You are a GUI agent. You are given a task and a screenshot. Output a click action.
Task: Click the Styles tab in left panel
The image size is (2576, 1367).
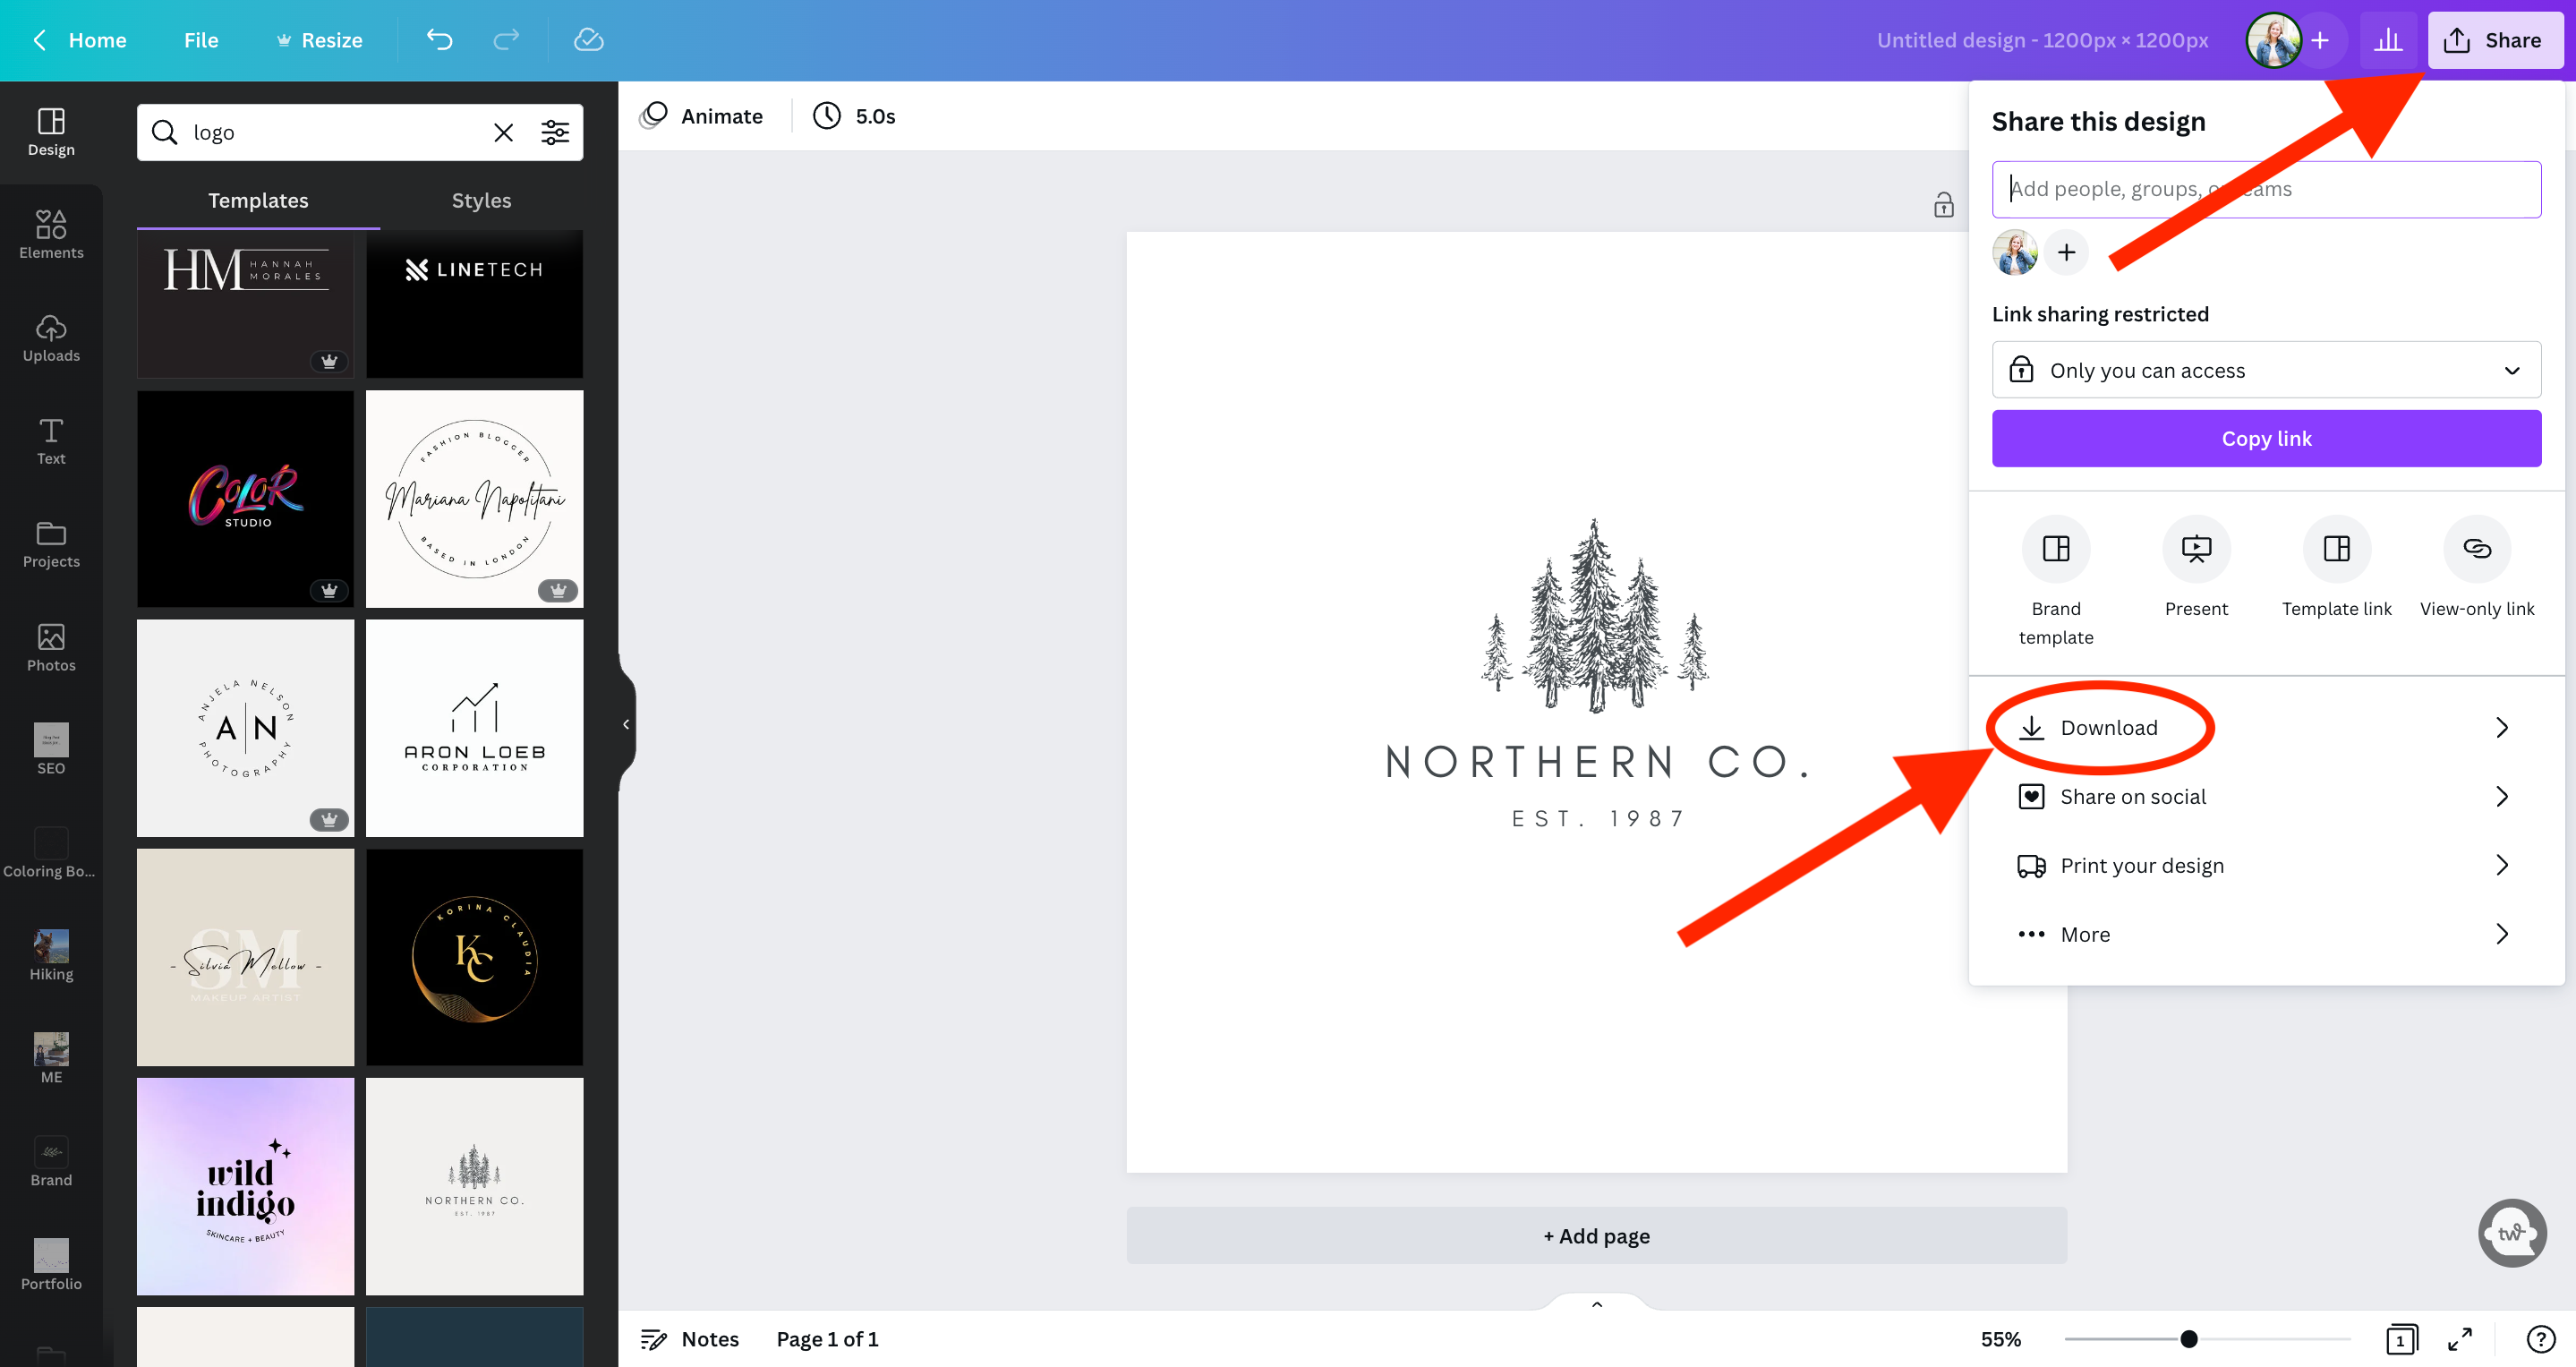pos(481,200)
